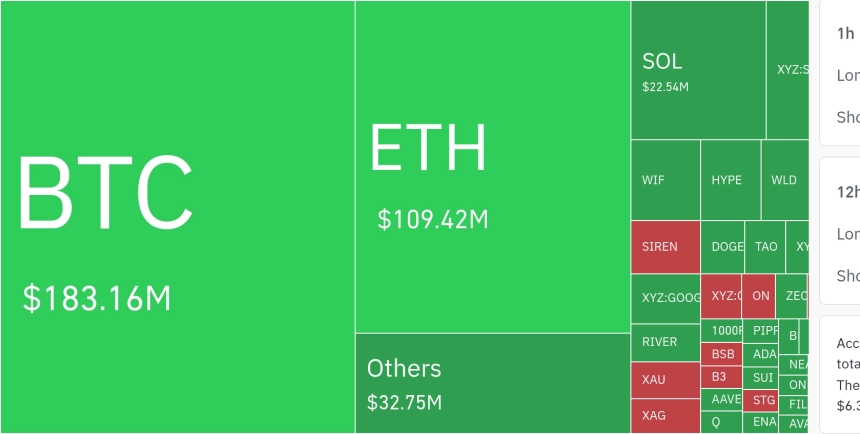
Task: Click the XYZ:GOOG tile
Action: click(665, 298)
